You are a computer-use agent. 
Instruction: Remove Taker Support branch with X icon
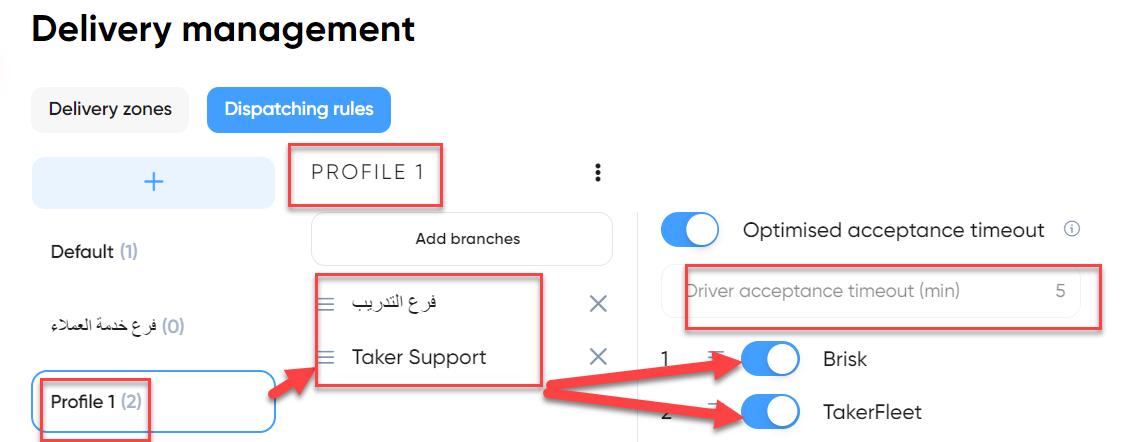[x=598, y=356]
